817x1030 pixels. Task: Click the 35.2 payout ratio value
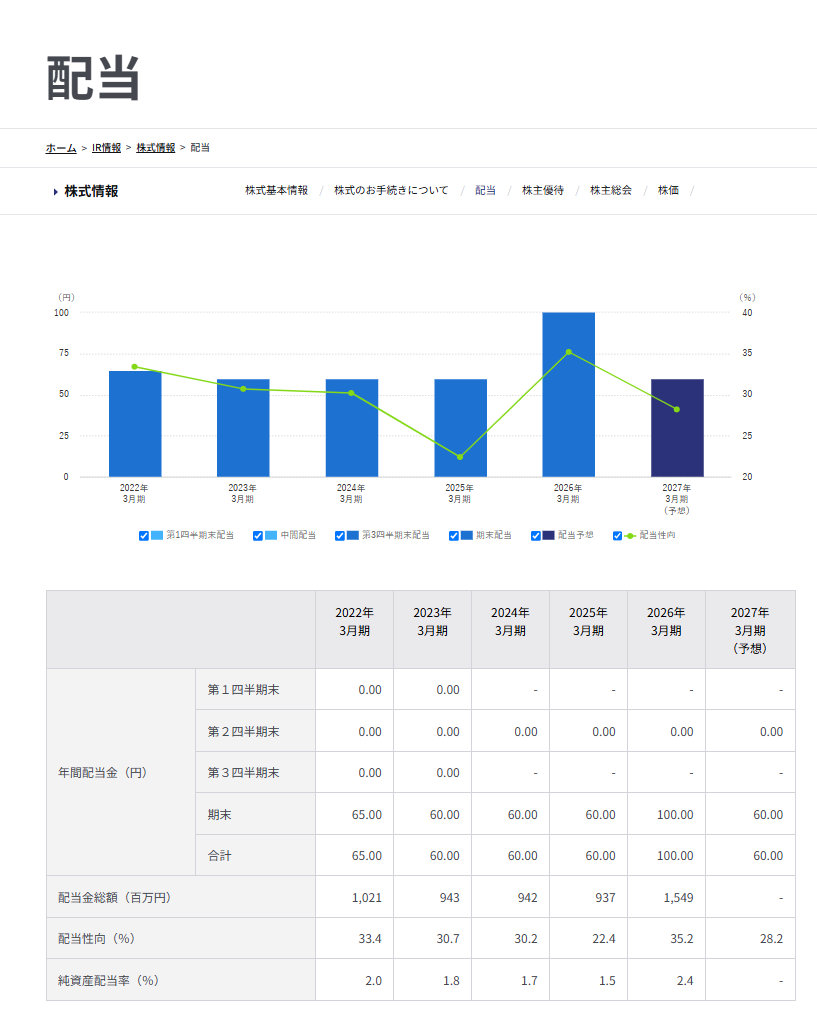pyautogui.click(x=682, y=939)
